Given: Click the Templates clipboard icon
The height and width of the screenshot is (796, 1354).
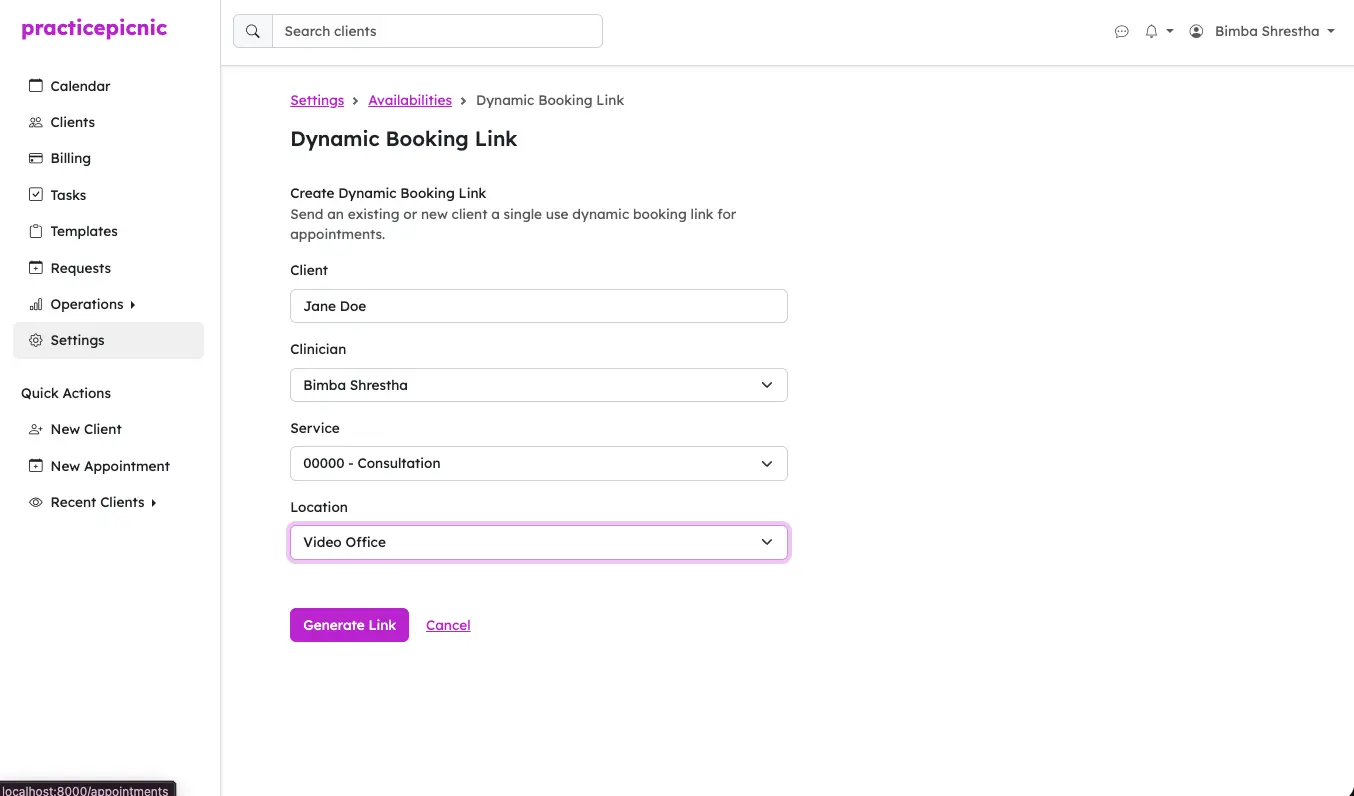Looking at the screenshot, I should [36, 231].
